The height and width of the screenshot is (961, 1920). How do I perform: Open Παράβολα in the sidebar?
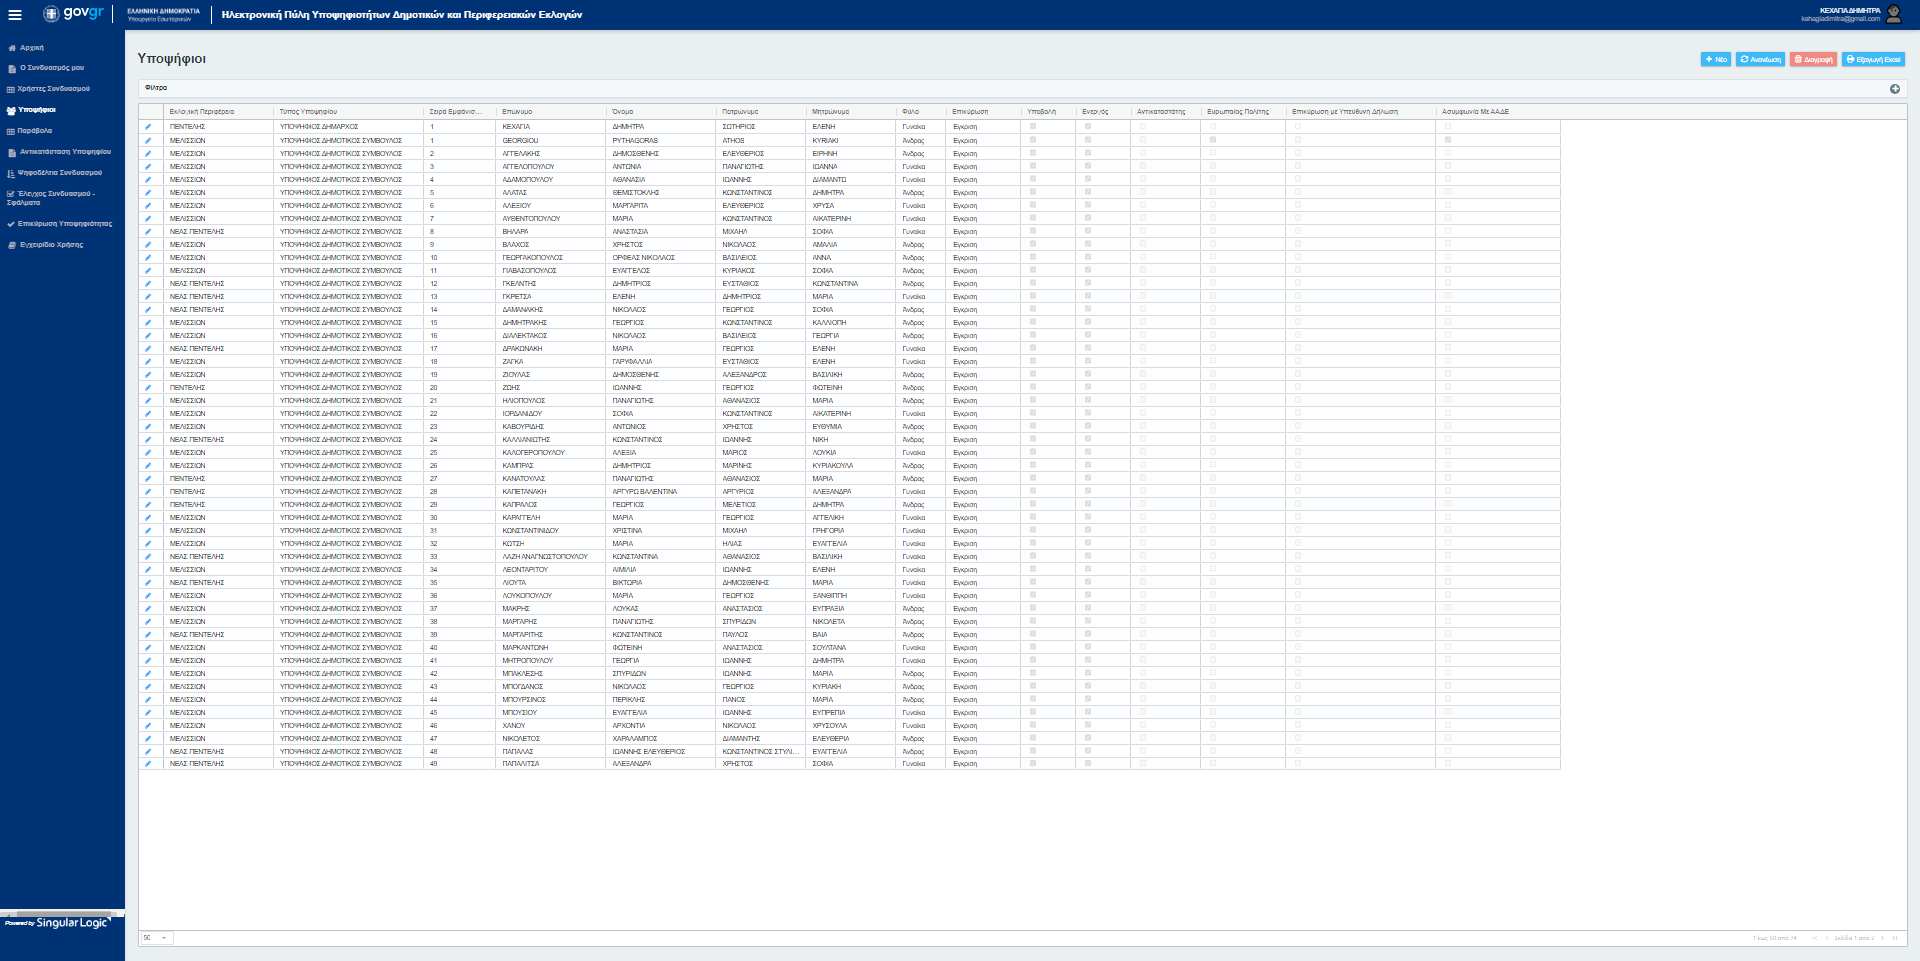[x=35, y=131]
